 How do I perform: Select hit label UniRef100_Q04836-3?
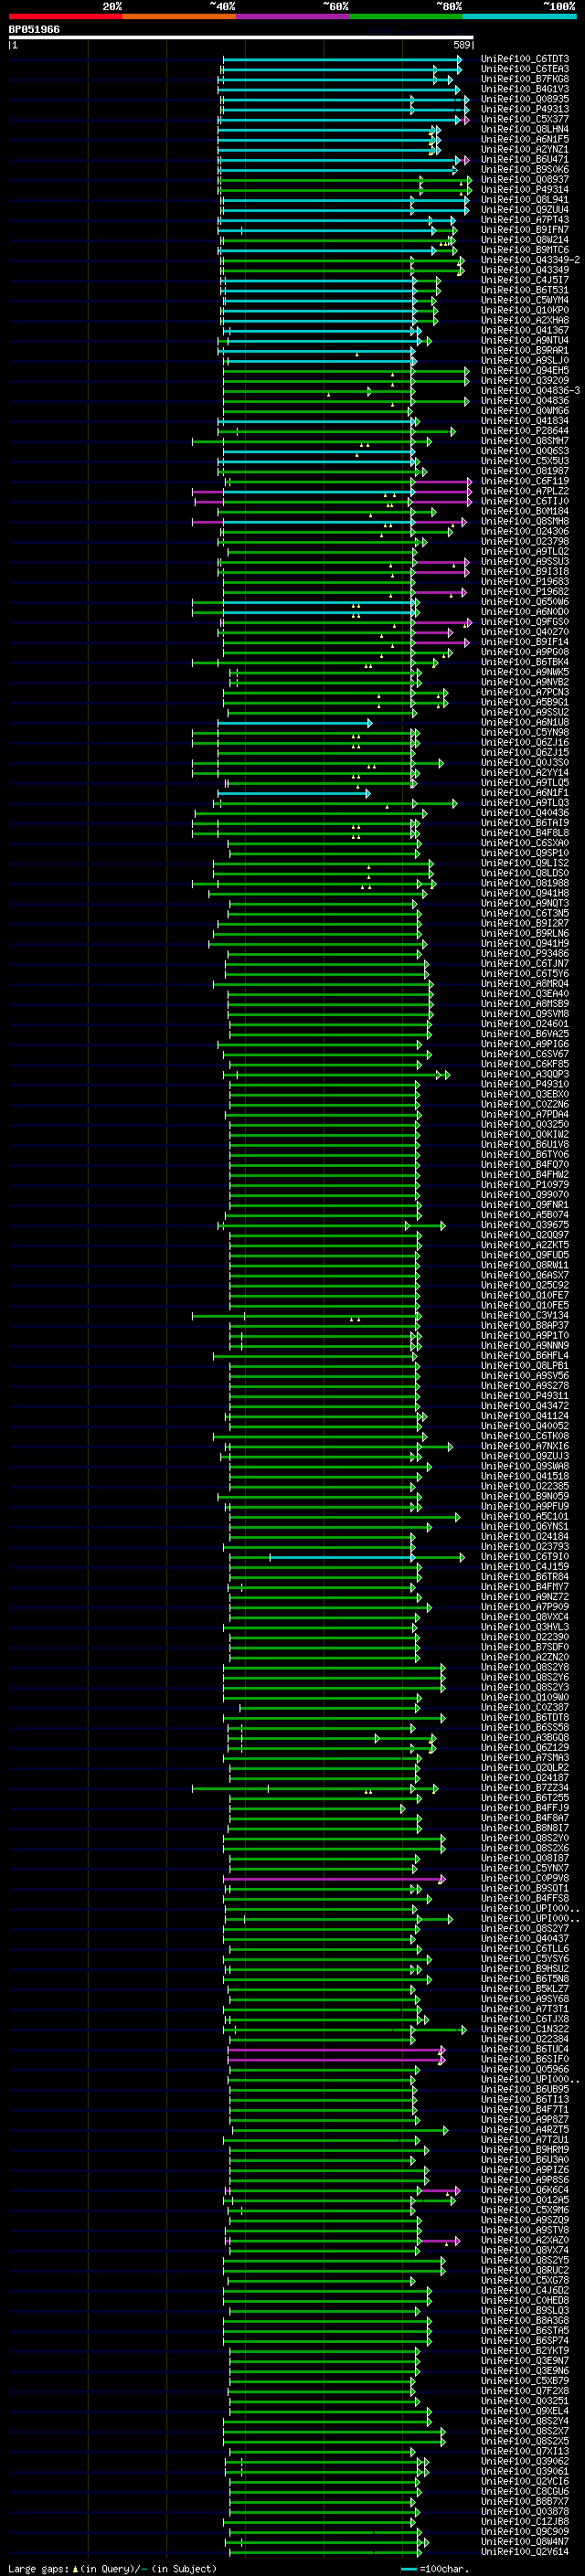tap(530, 390)
